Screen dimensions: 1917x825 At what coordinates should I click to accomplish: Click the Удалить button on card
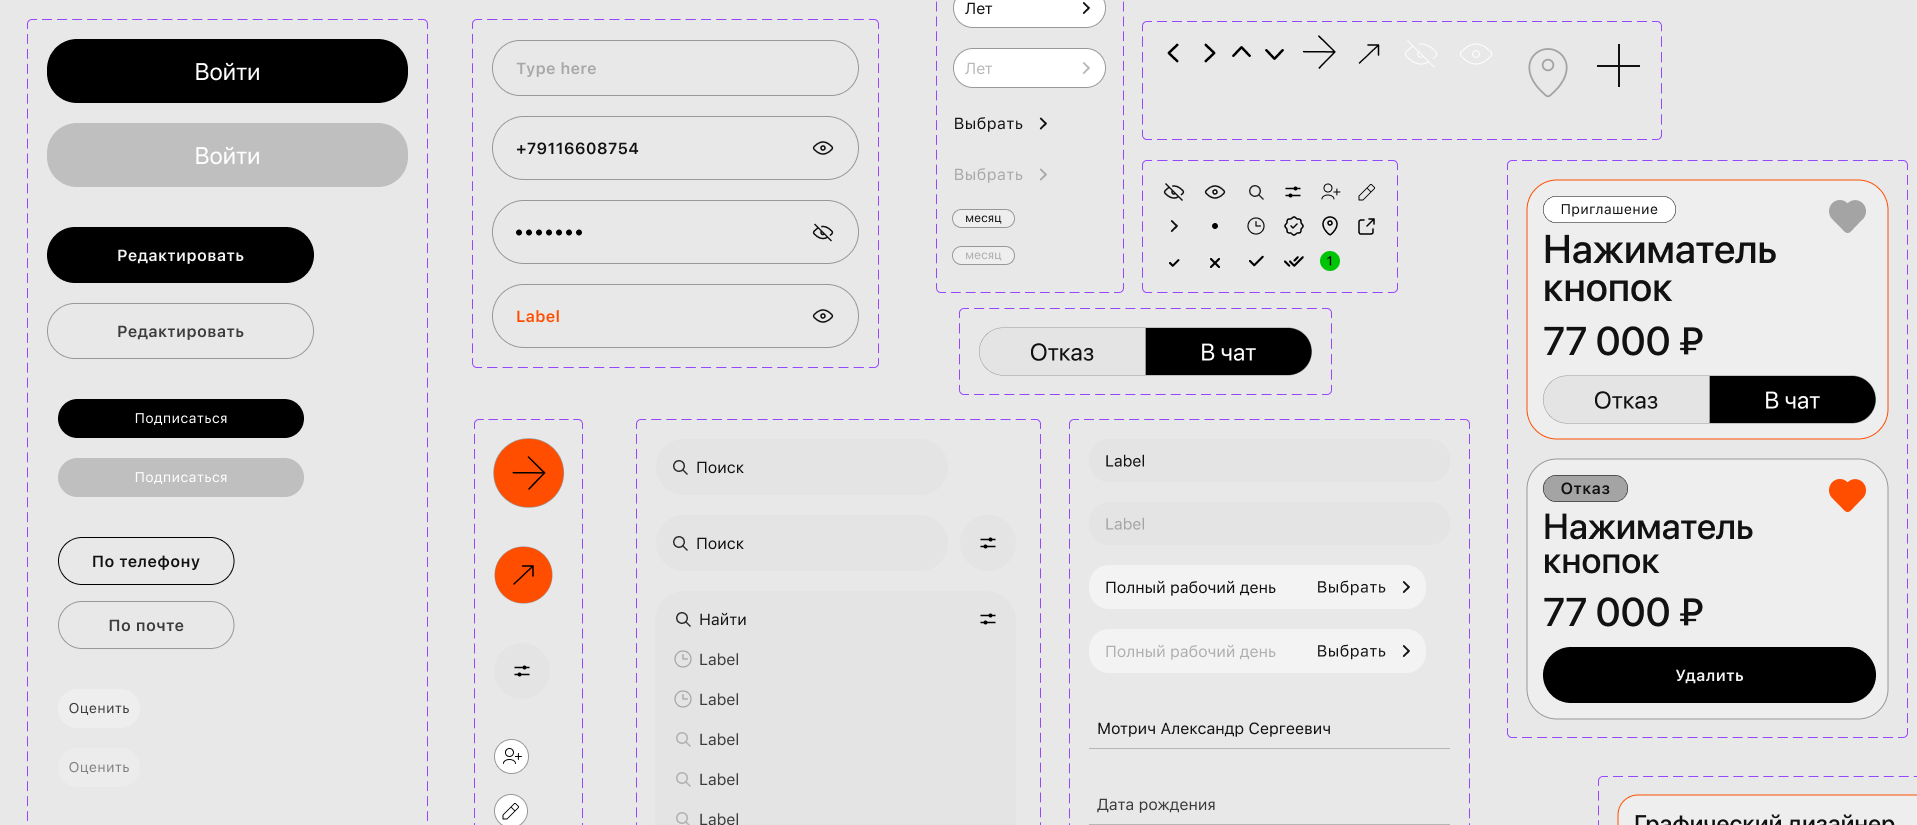click(x=1709, y=675)
